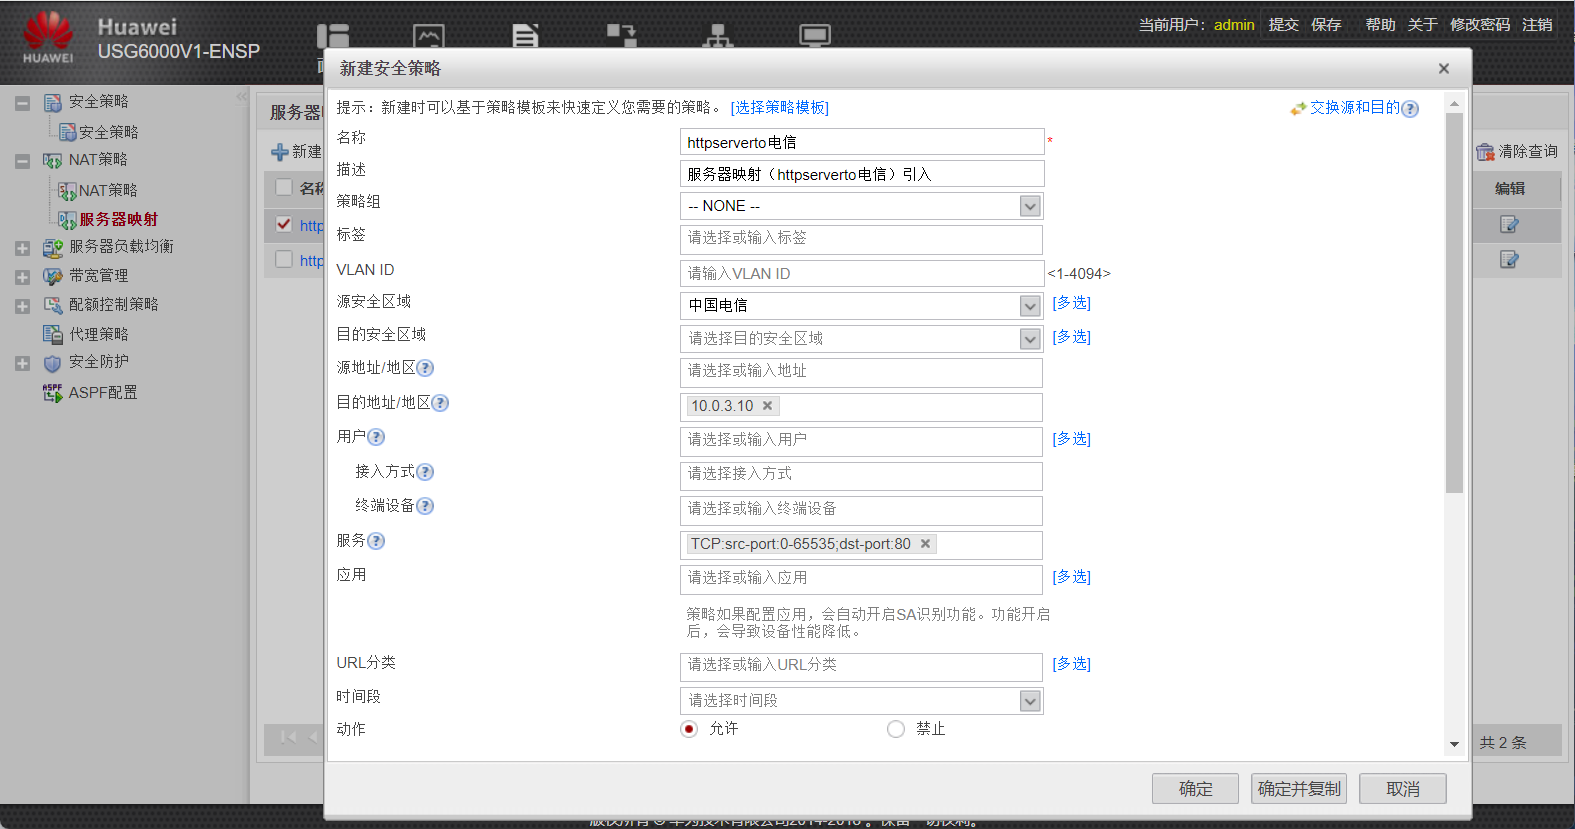
Task: Open the system monitor icon in top navigation
Action: [815, 36]
